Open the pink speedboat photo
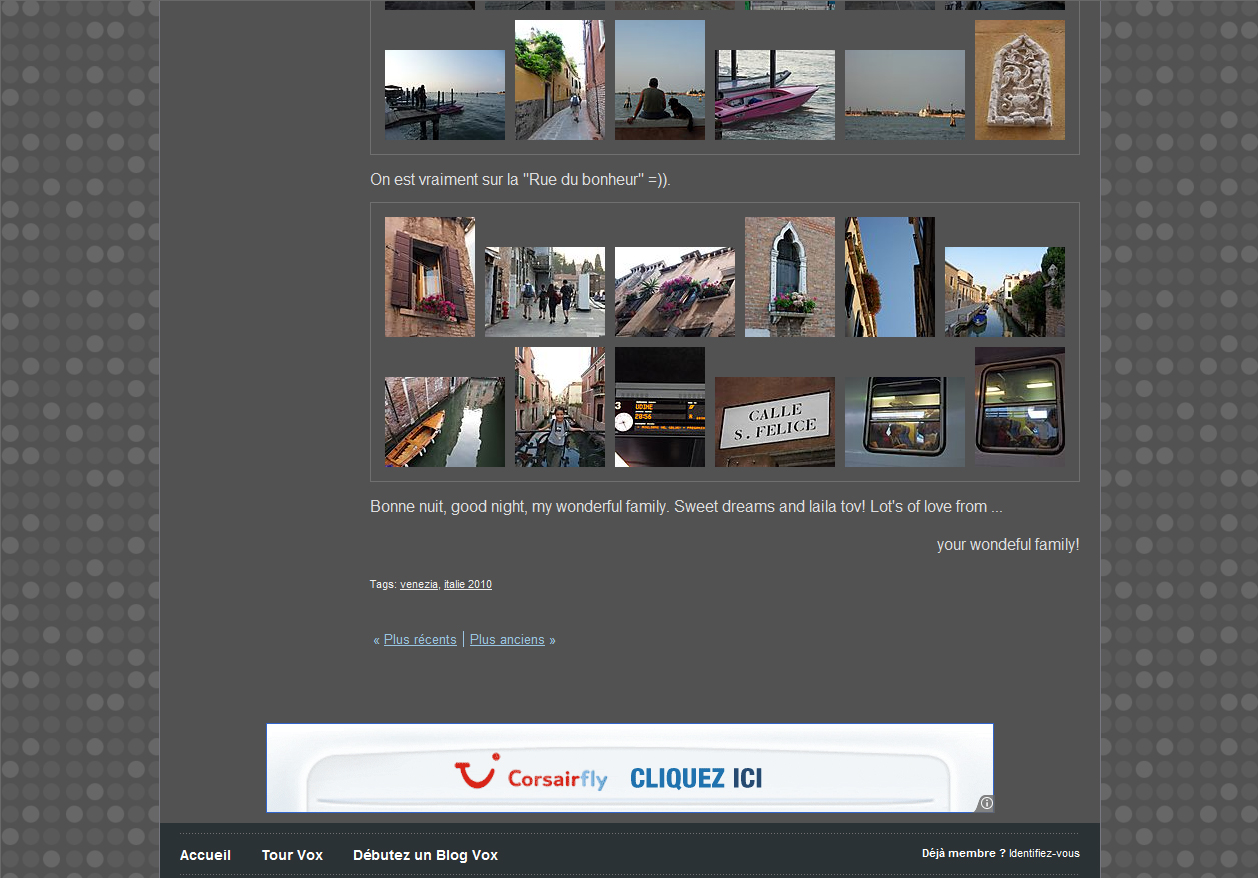The width and height of the screenshot is (1258, 878). (x=775, y=95)
